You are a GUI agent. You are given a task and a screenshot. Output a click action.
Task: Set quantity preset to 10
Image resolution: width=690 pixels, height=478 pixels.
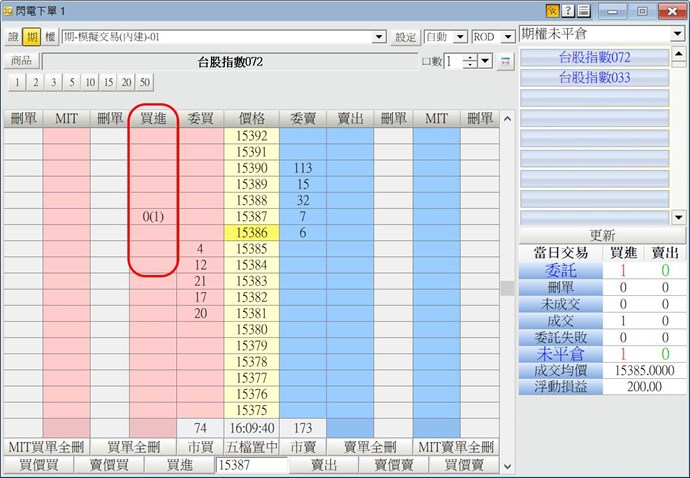[90, 82]
